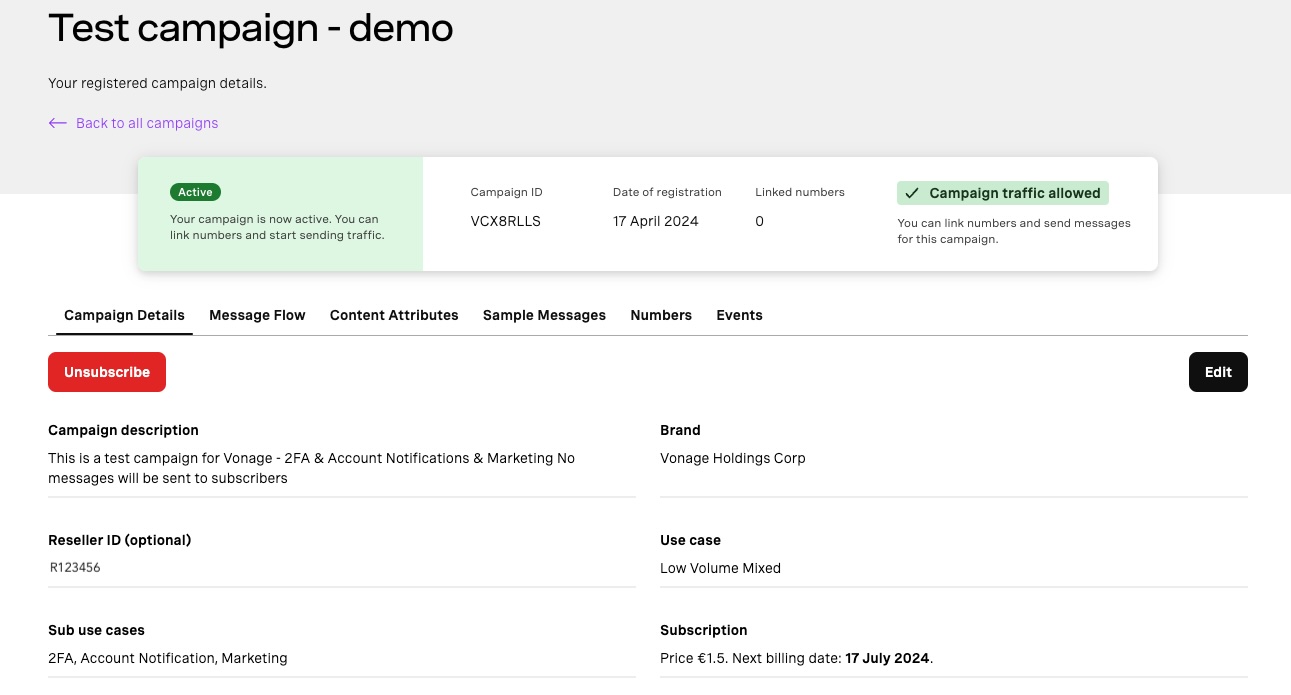Open the Content Attributes tab
The image size is (1291, 695).
[x=394, y=315]
